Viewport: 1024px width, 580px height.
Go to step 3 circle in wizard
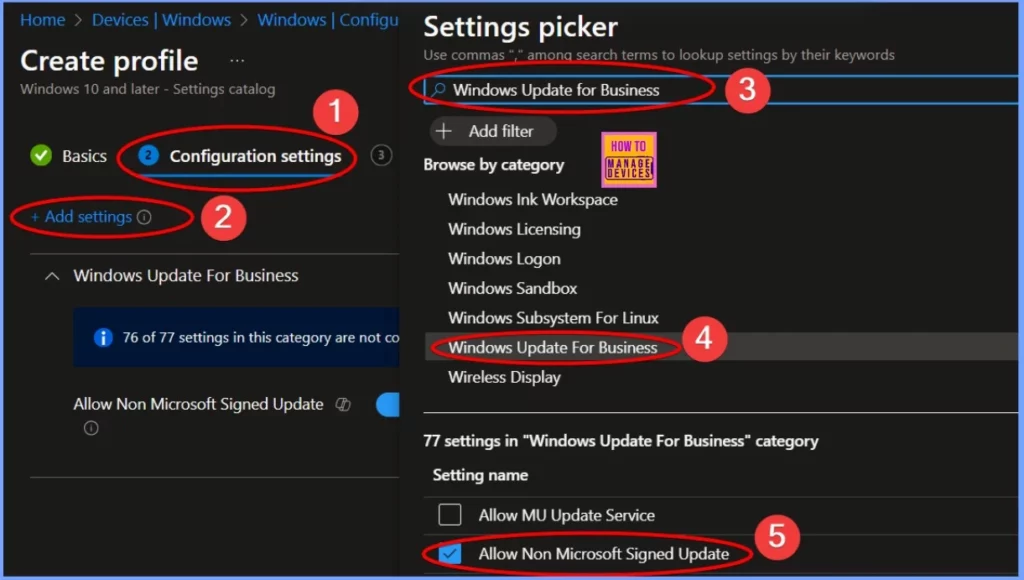(x=381, y=155)
